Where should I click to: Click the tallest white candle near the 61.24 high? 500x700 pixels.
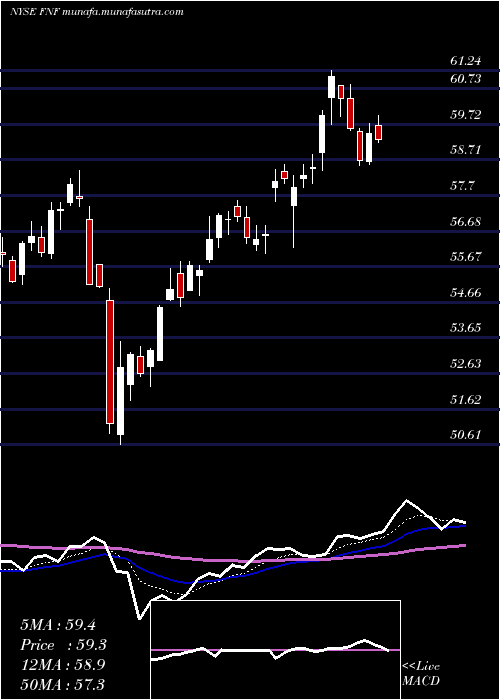tap(331, 87)
